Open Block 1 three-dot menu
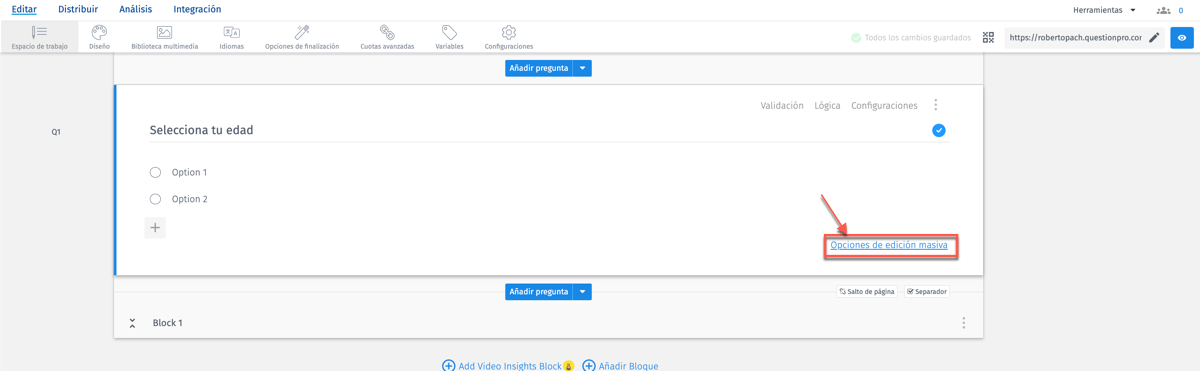Screen dimensions: 1200x371 (x=964, y=323)
